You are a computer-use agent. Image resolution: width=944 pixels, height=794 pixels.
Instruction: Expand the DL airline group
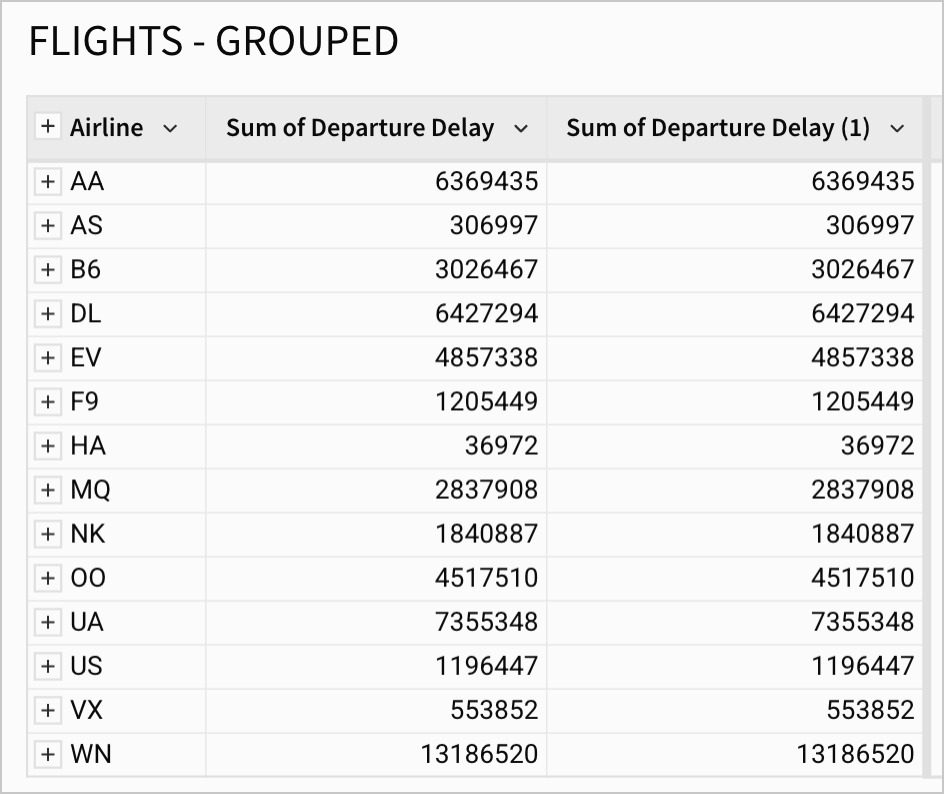coord(47,313)
